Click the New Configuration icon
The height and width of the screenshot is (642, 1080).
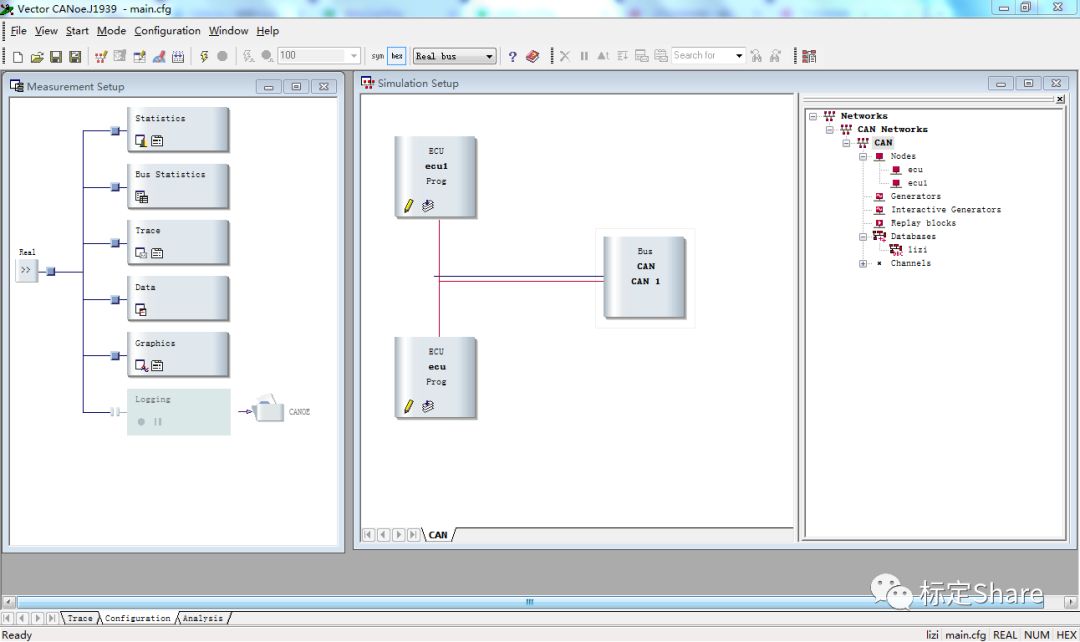(x=17, y=56)
